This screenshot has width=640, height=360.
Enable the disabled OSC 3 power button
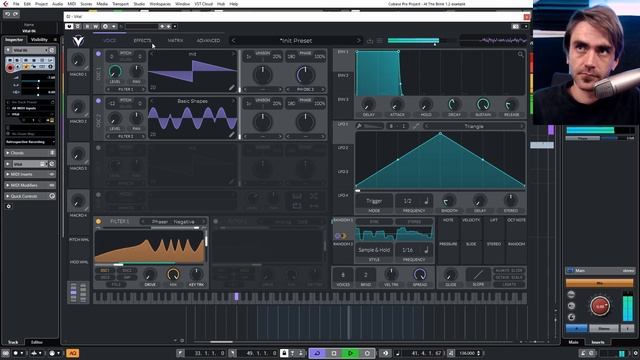(98, 148)
